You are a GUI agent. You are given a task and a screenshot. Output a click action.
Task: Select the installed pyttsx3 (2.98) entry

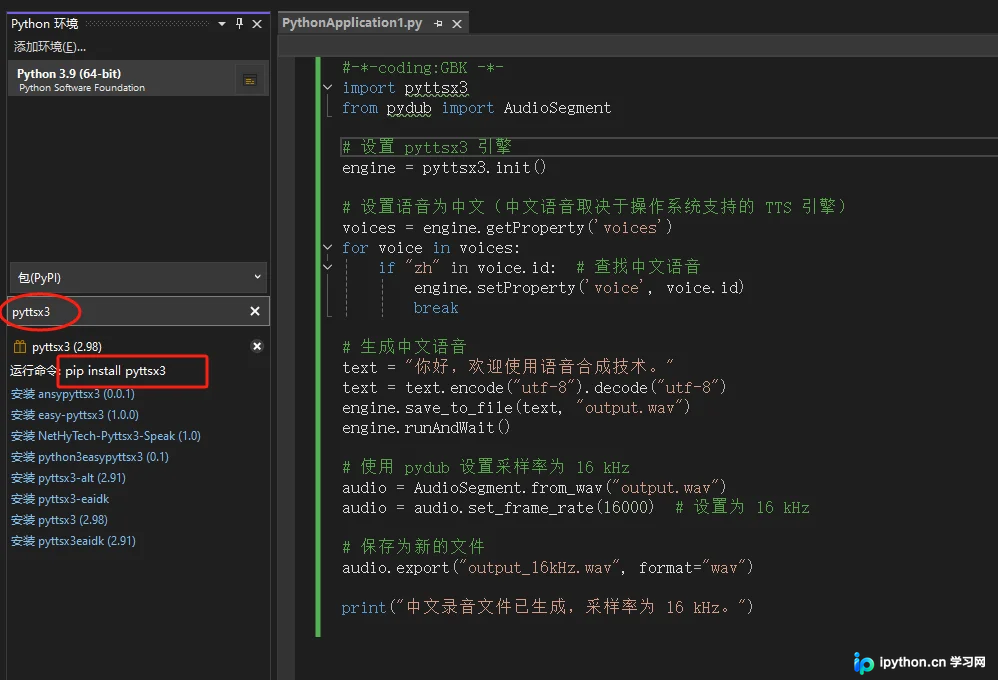click(67, 346)
